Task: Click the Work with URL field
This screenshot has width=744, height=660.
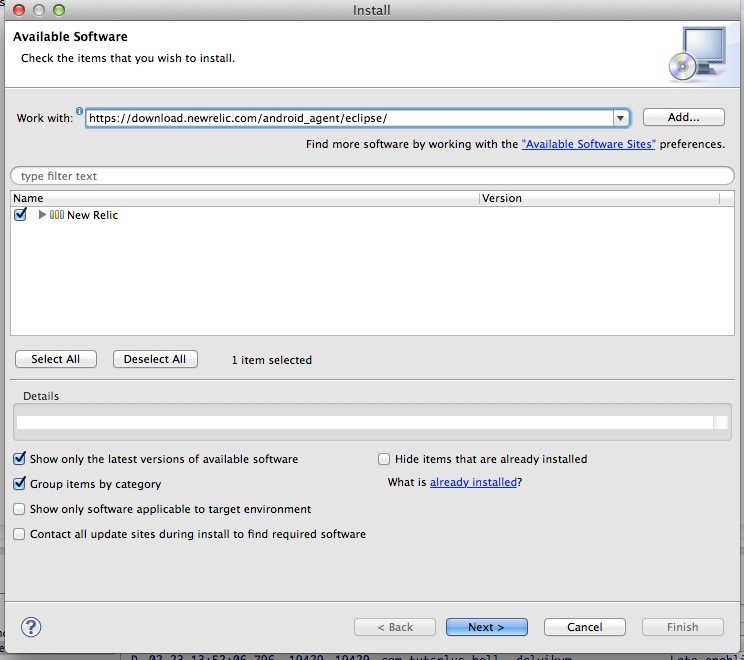Action: (350, 118)
